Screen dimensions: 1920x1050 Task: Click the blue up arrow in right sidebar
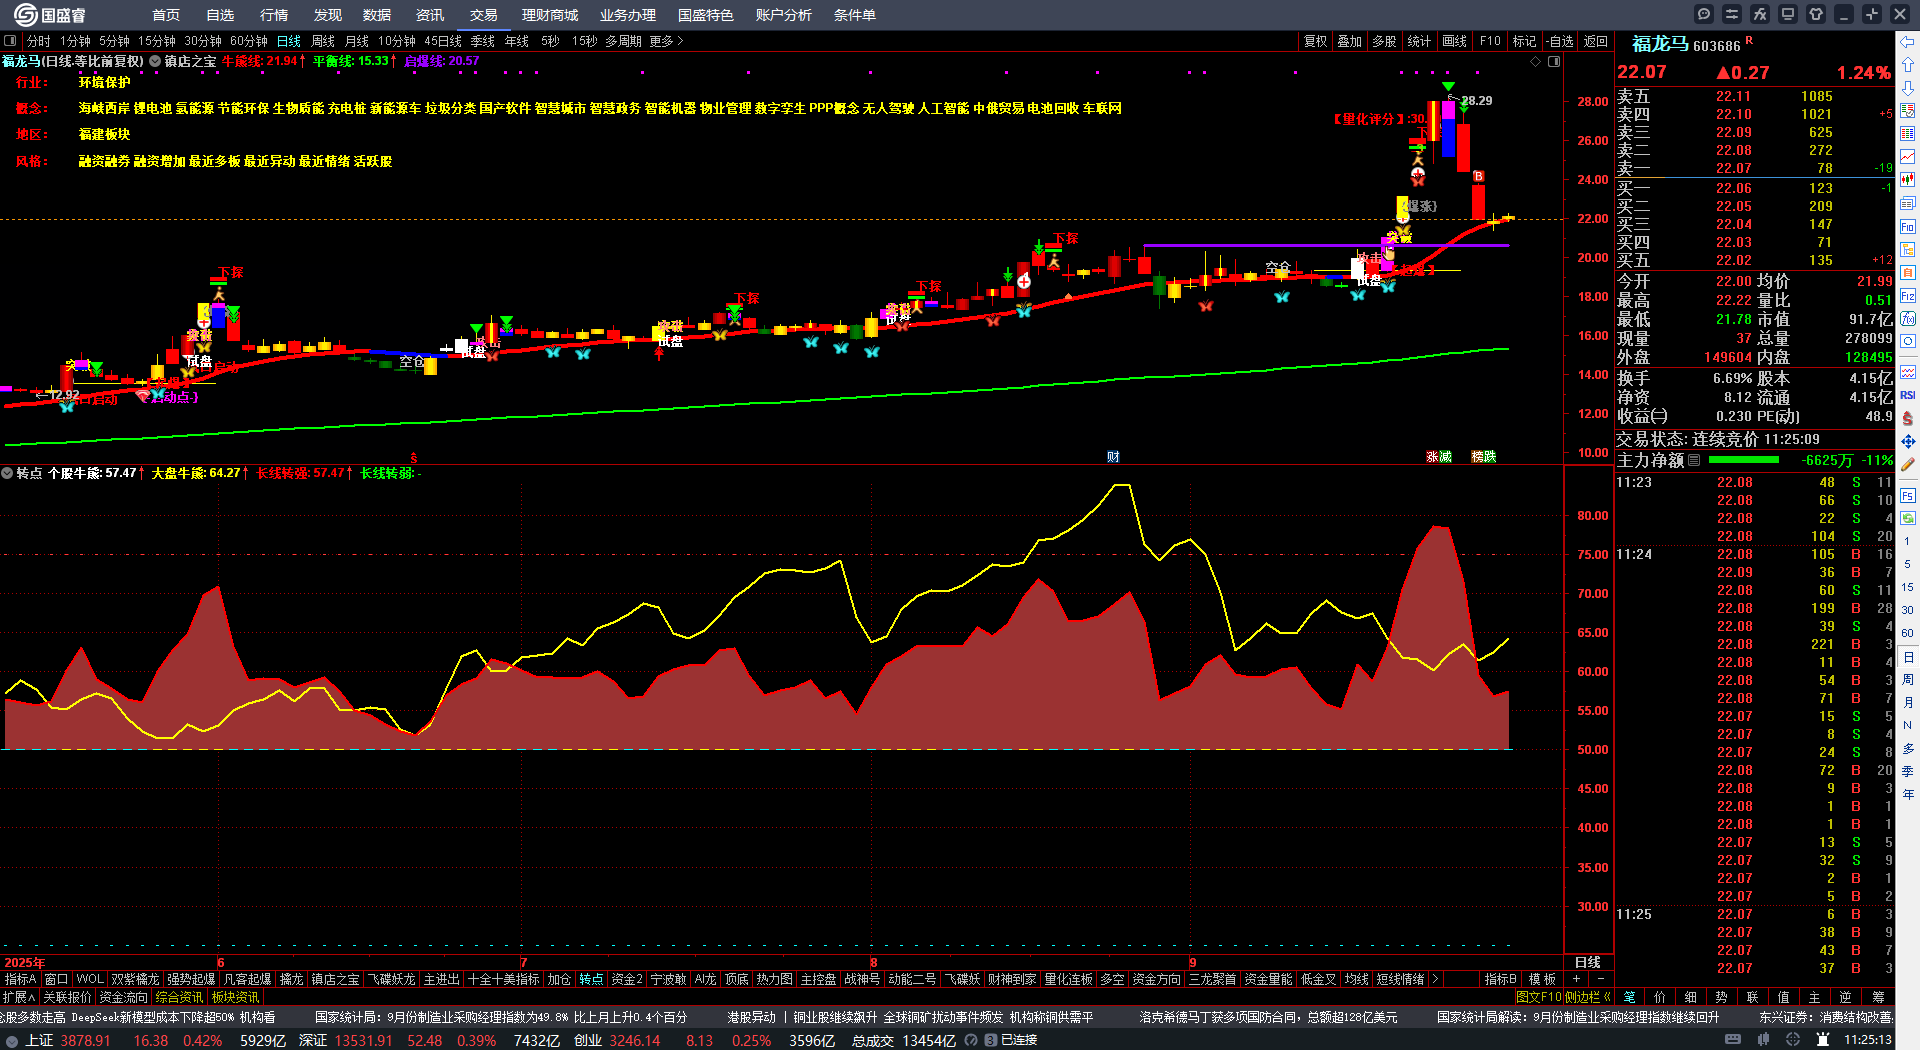tap(1908, 65)
